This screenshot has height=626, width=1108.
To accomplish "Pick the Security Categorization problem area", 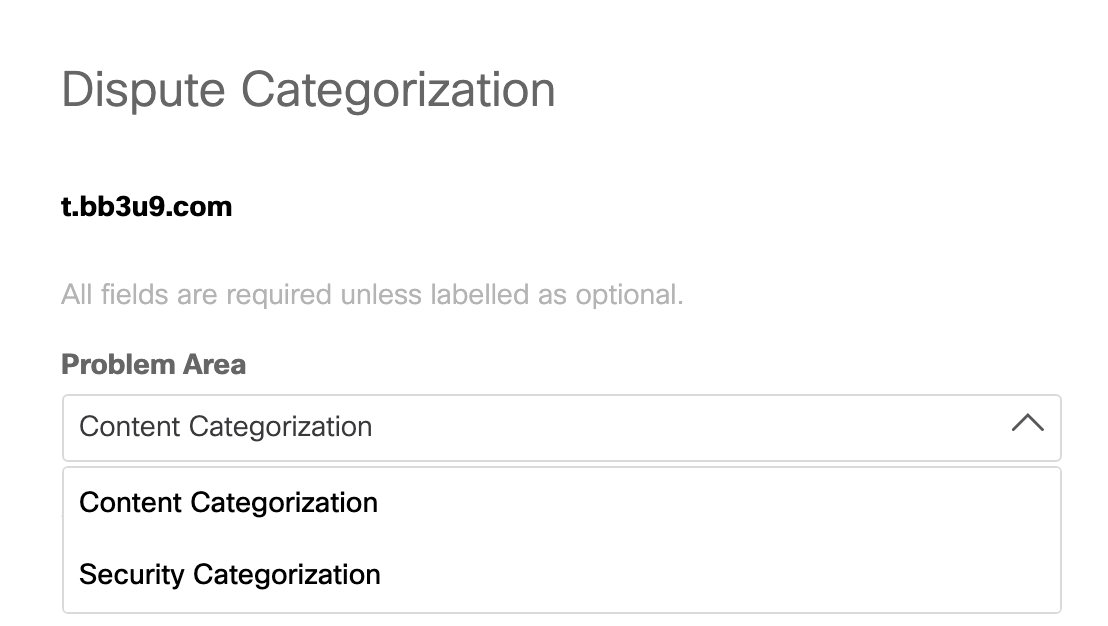I will pyautogui.click(x=229, y=575).
